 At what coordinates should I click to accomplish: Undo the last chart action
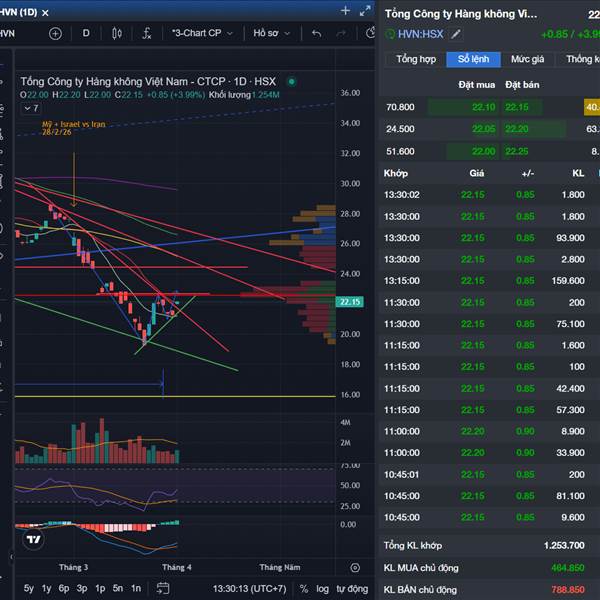(x=316, y=34)
